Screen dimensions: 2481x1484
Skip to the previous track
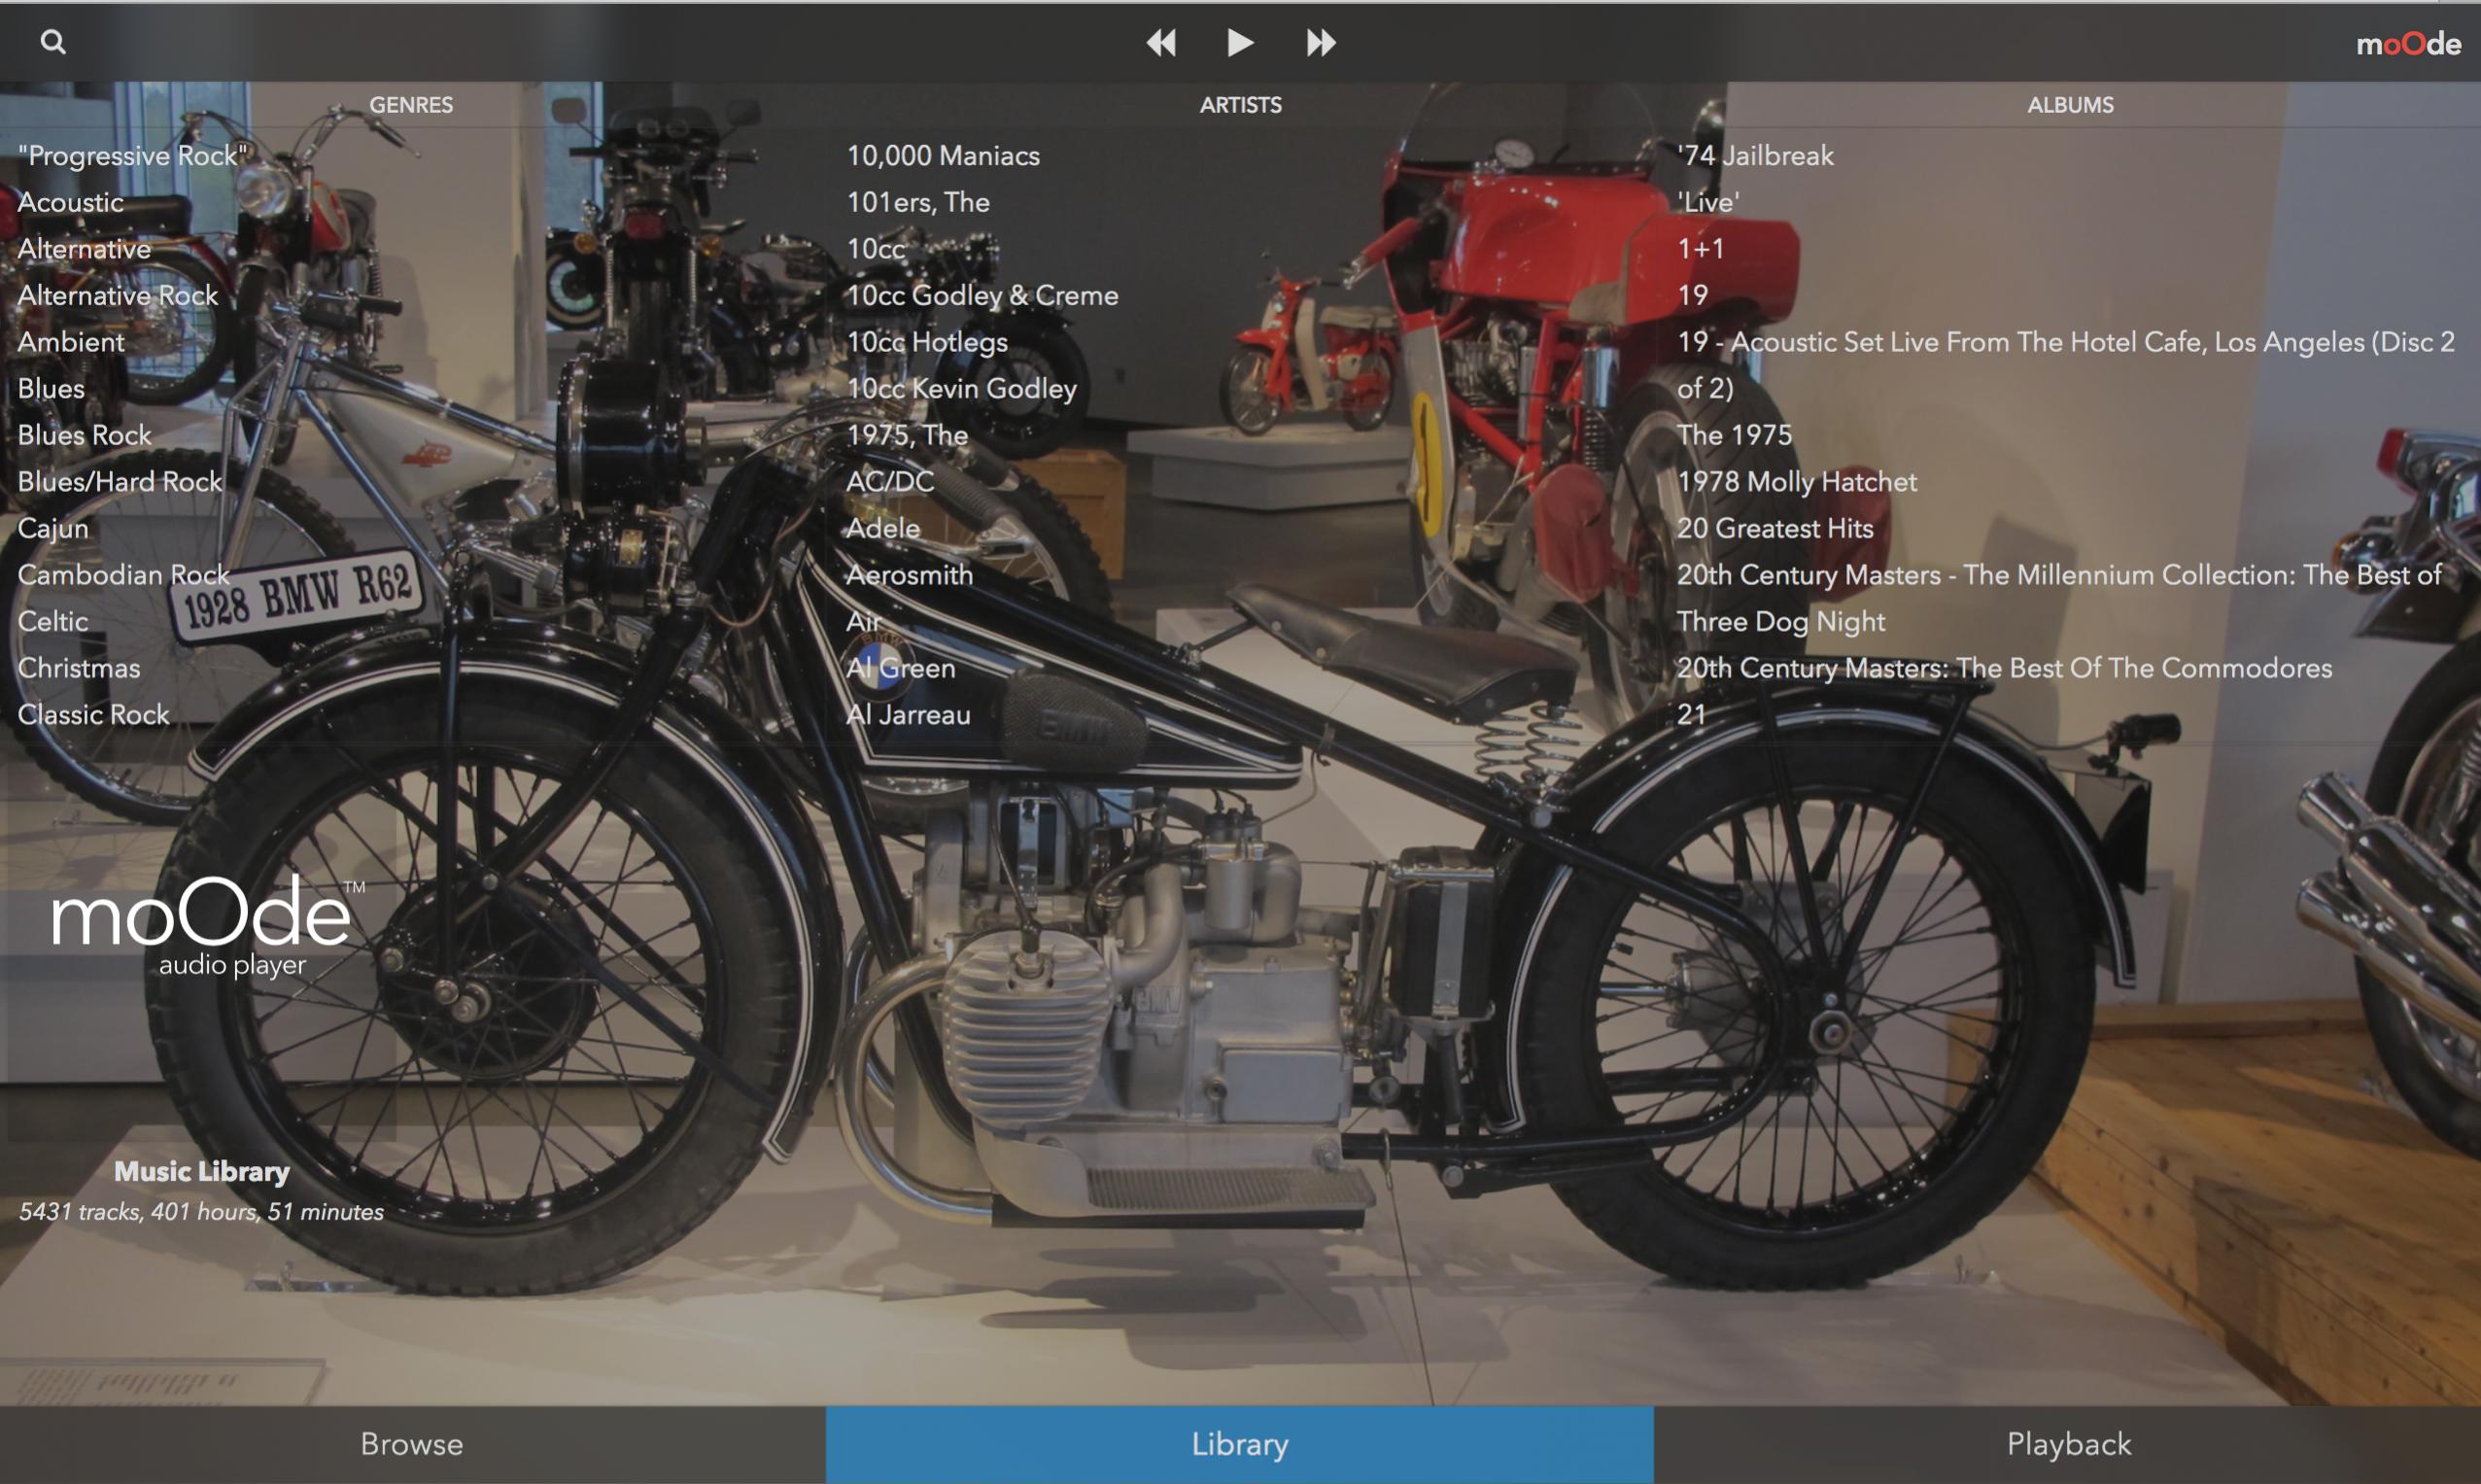[x=1161, y=42]
